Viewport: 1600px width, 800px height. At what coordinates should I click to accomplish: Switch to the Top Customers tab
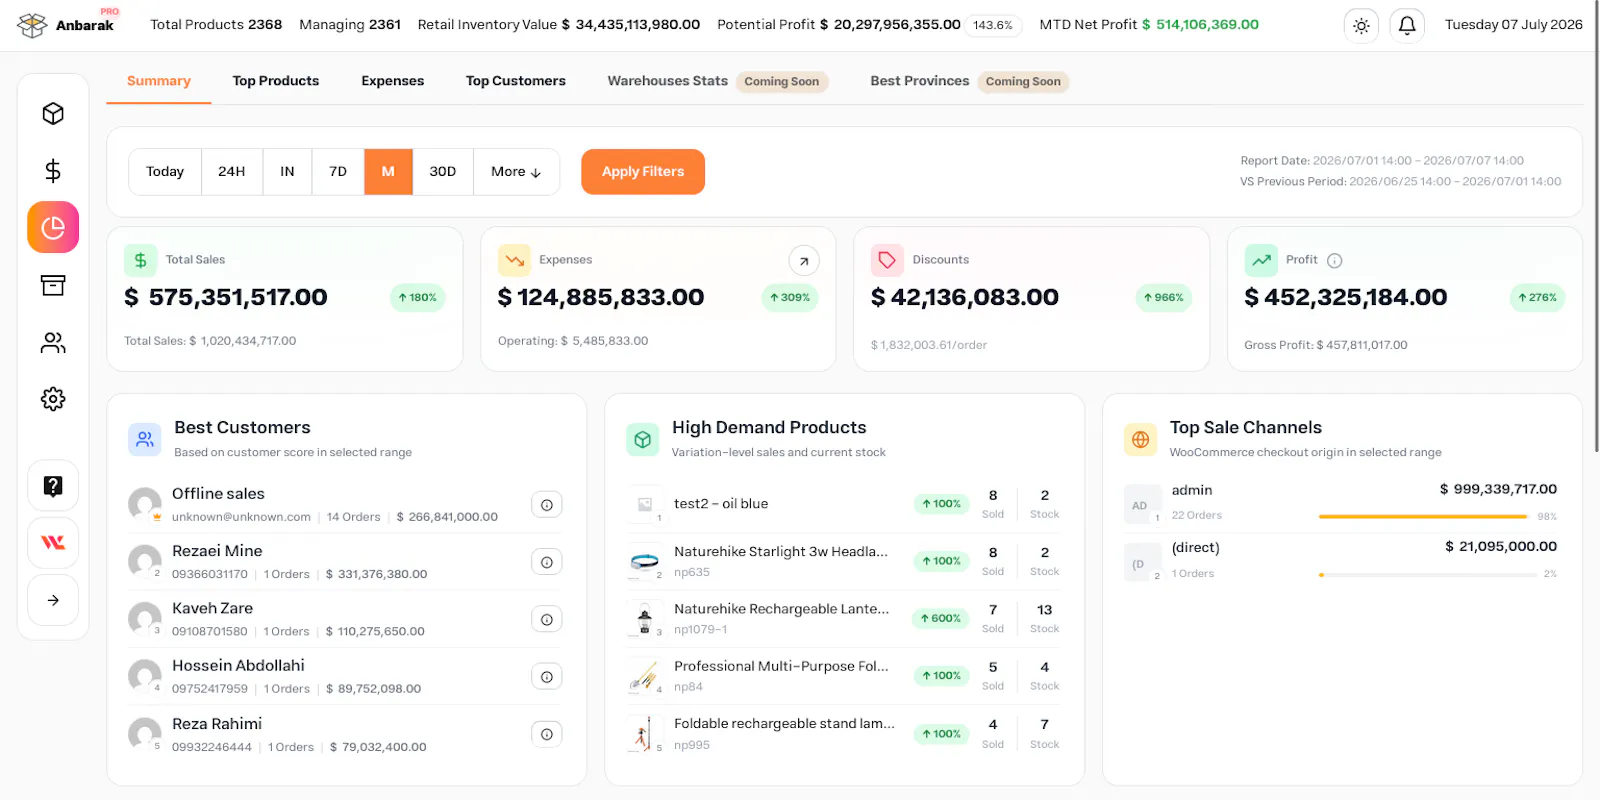click(516, 81)
